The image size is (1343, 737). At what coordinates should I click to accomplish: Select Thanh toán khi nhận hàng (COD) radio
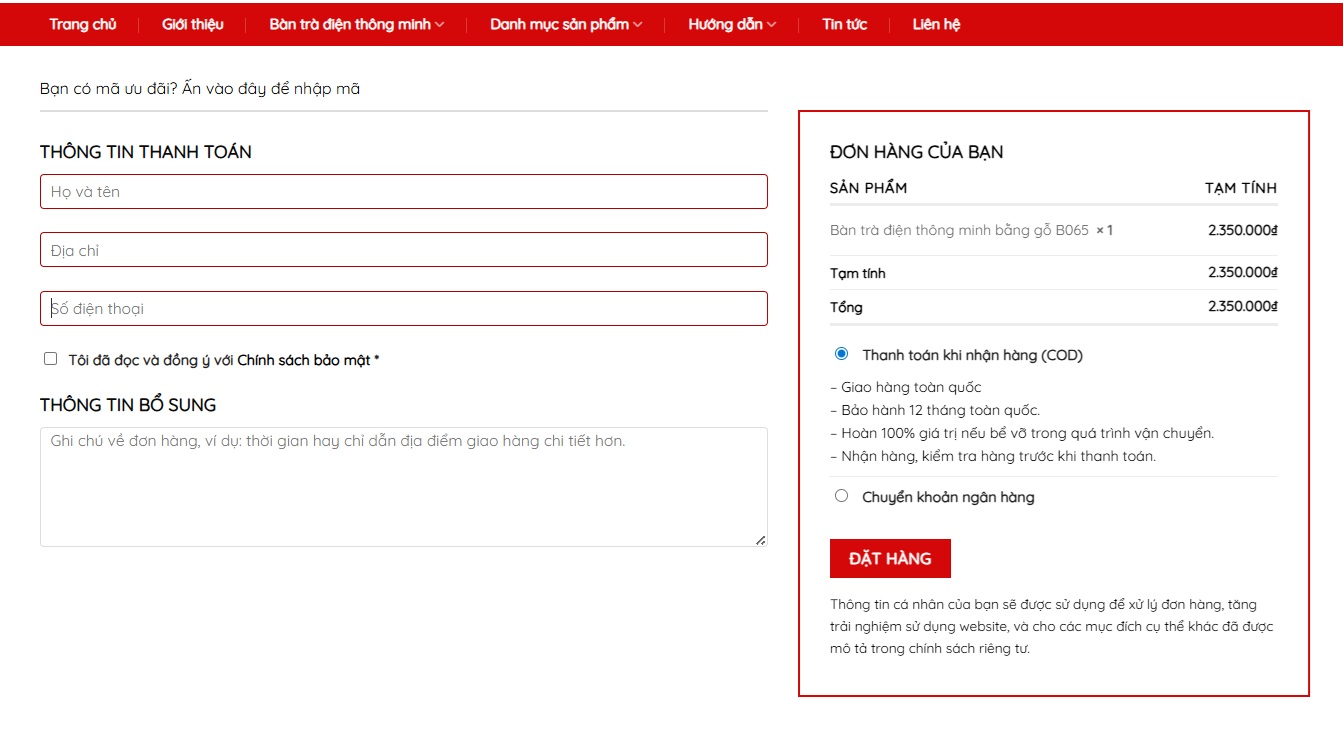click(x=841, y=354)
